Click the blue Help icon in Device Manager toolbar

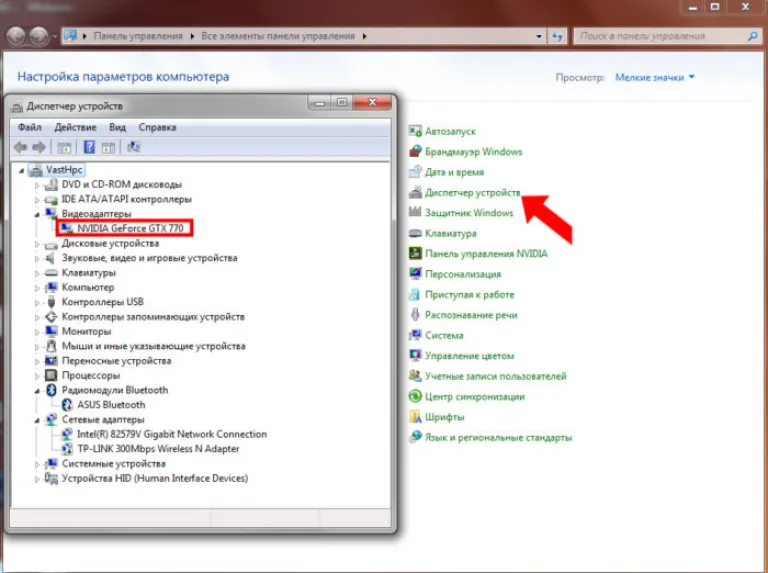(x=89, y=147)
